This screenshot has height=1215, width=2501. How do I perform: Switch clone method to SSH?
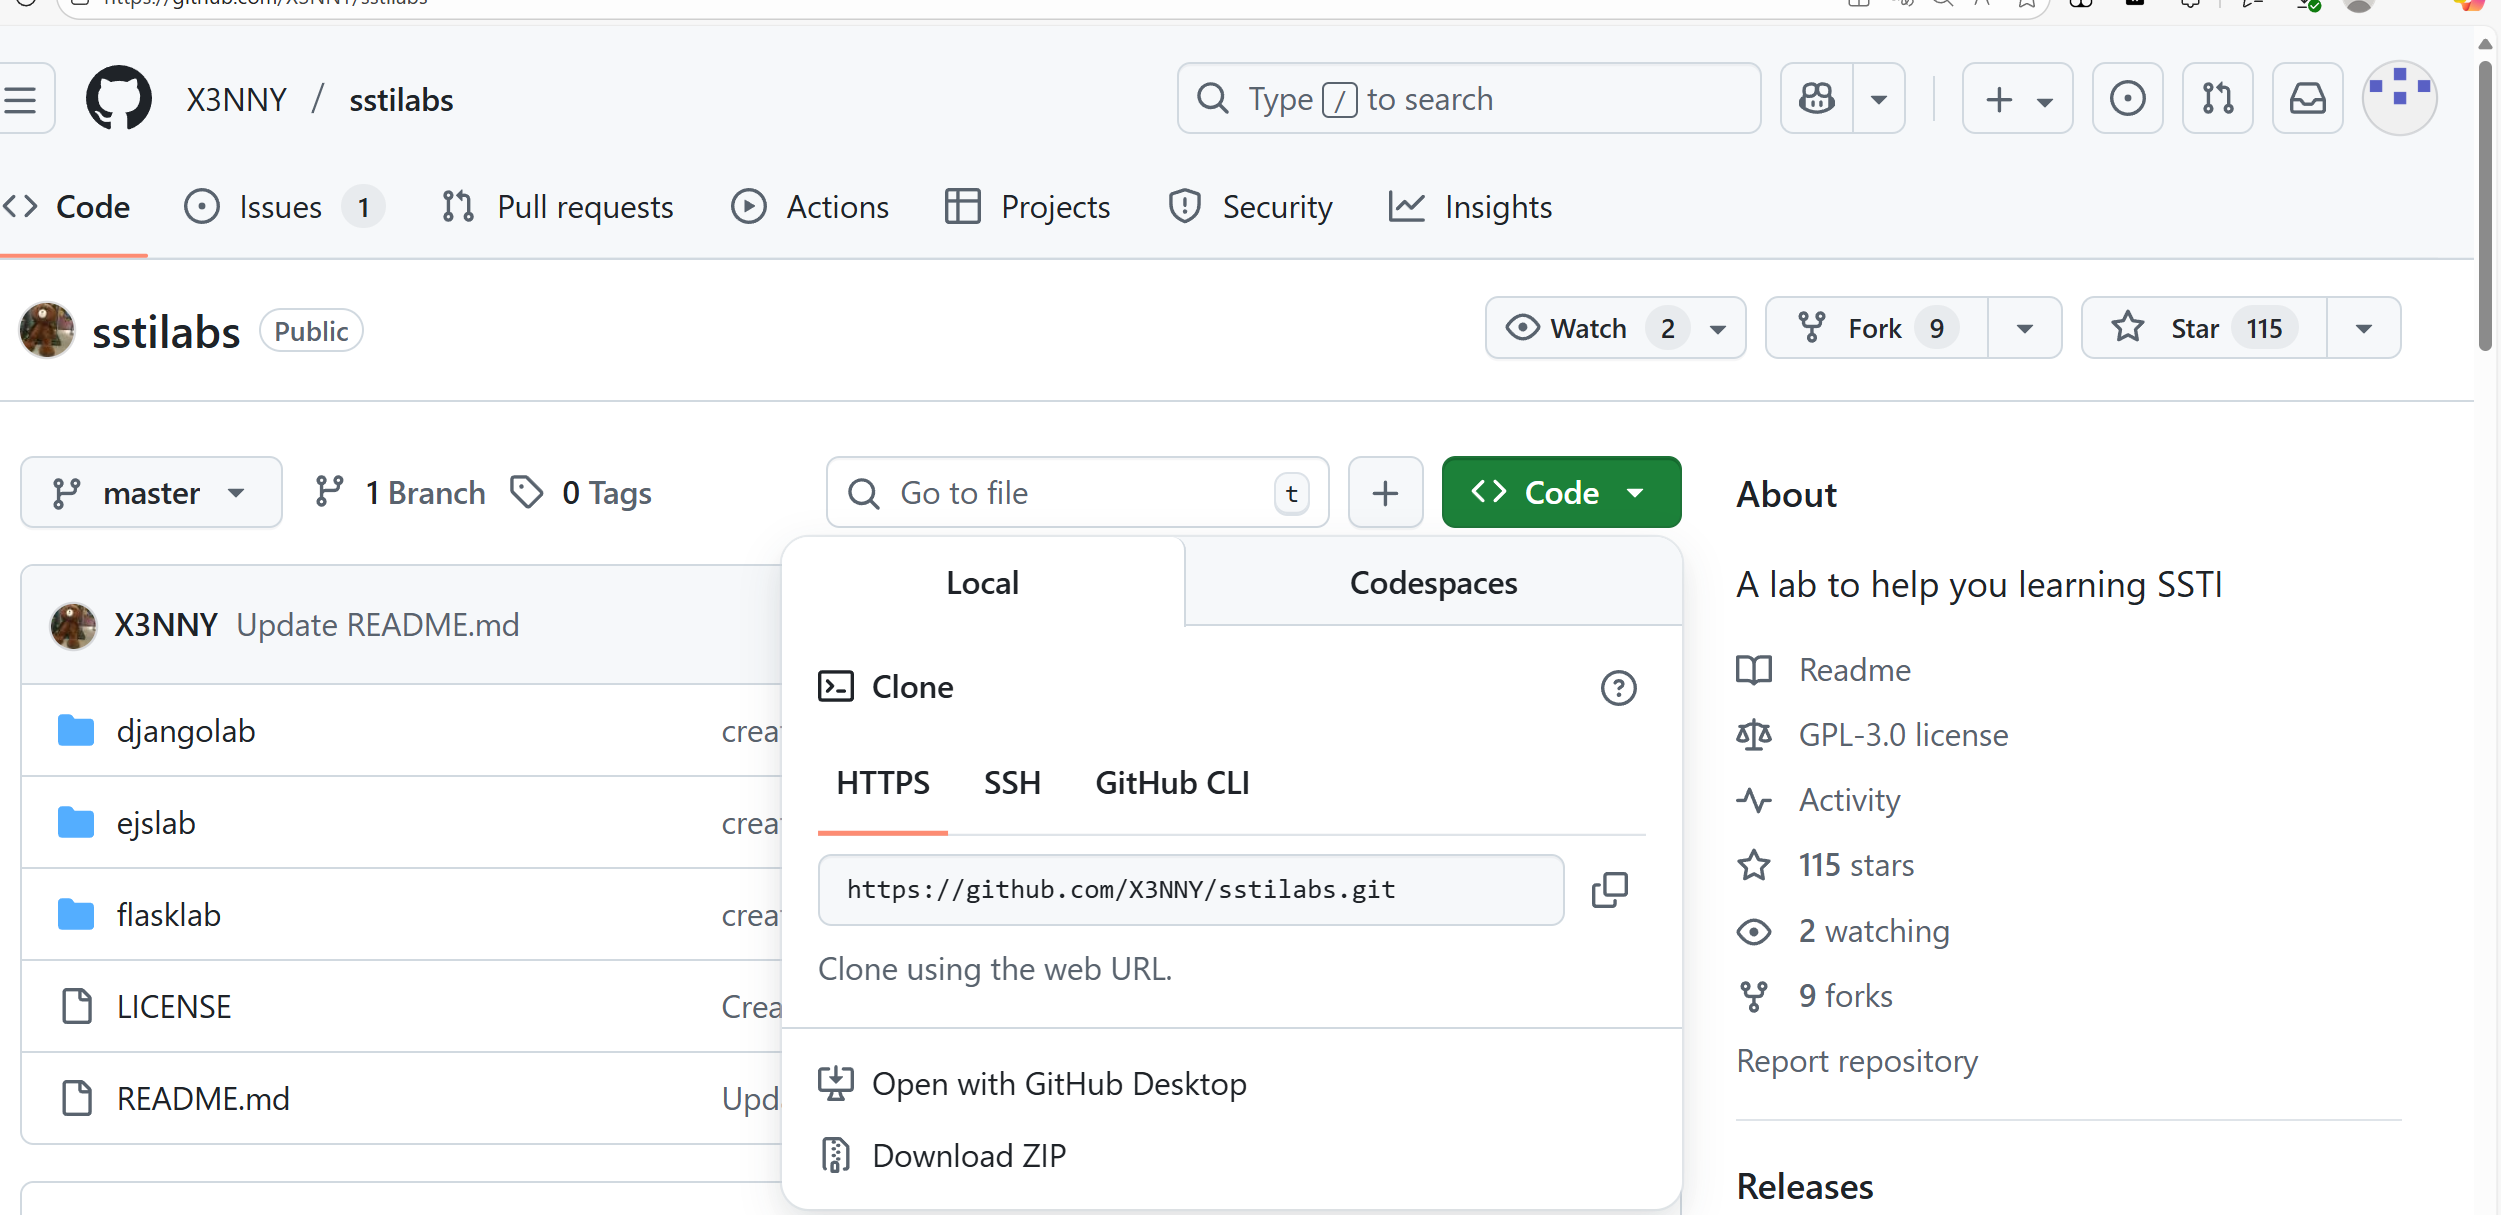1012,783
